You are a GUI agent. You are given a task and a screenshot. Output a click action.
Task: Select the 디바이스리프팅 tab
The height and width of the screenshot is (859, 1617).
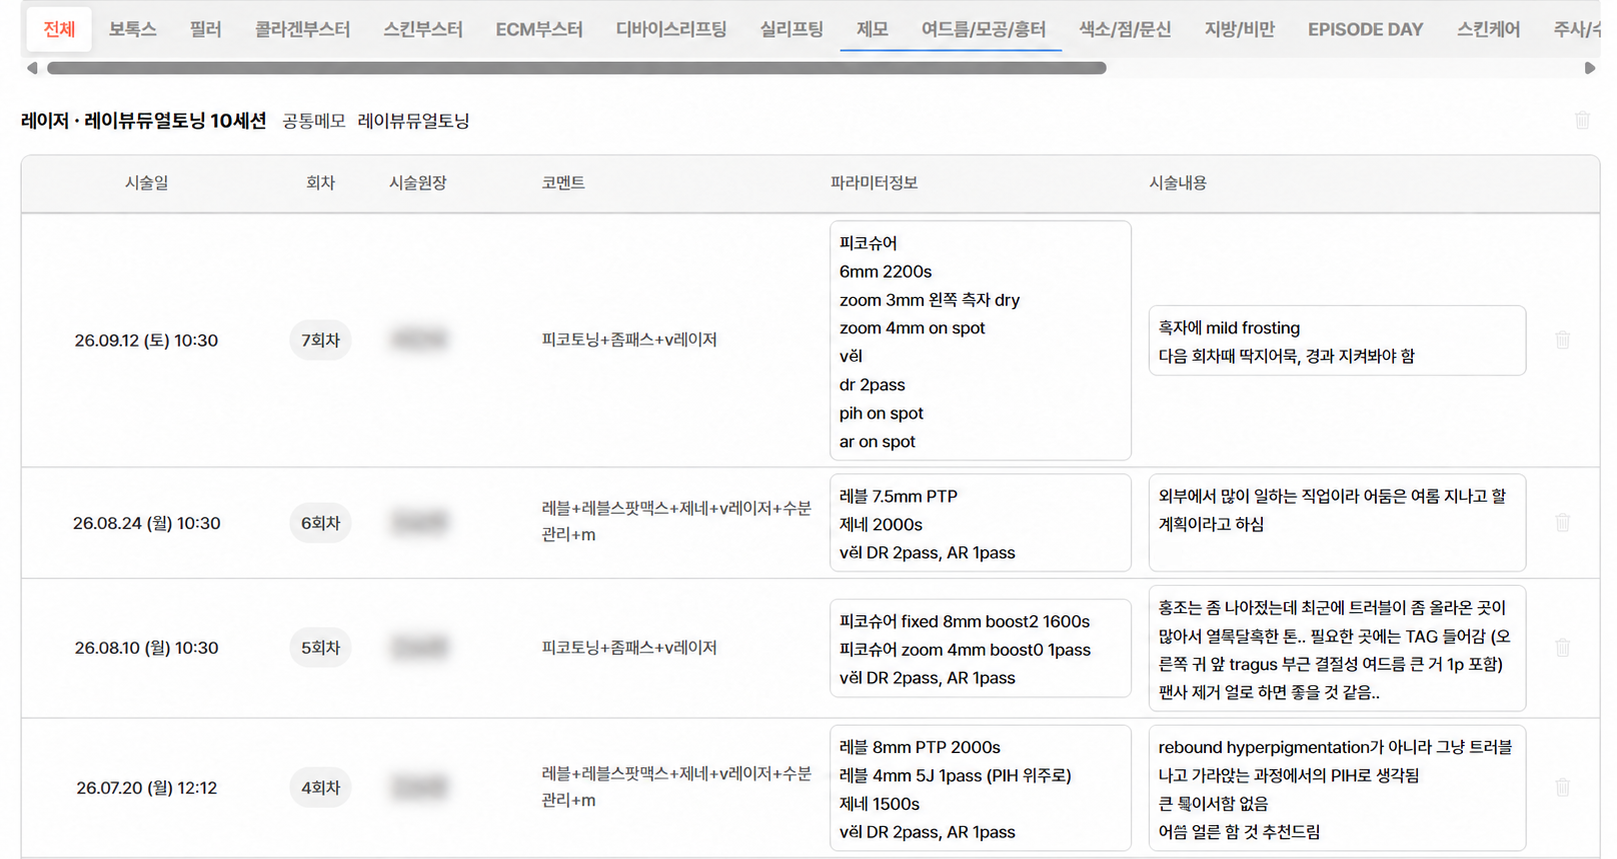tap(671, 29)
